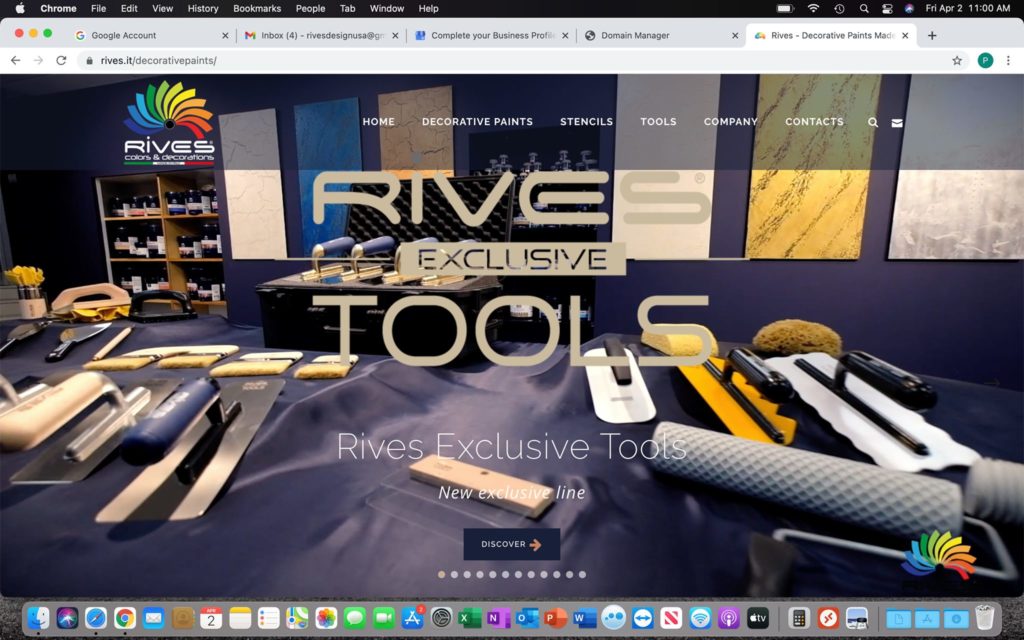Open Spotlight search in the menu bar
This screenshot has height=640, width=1024.
(864, 8)
